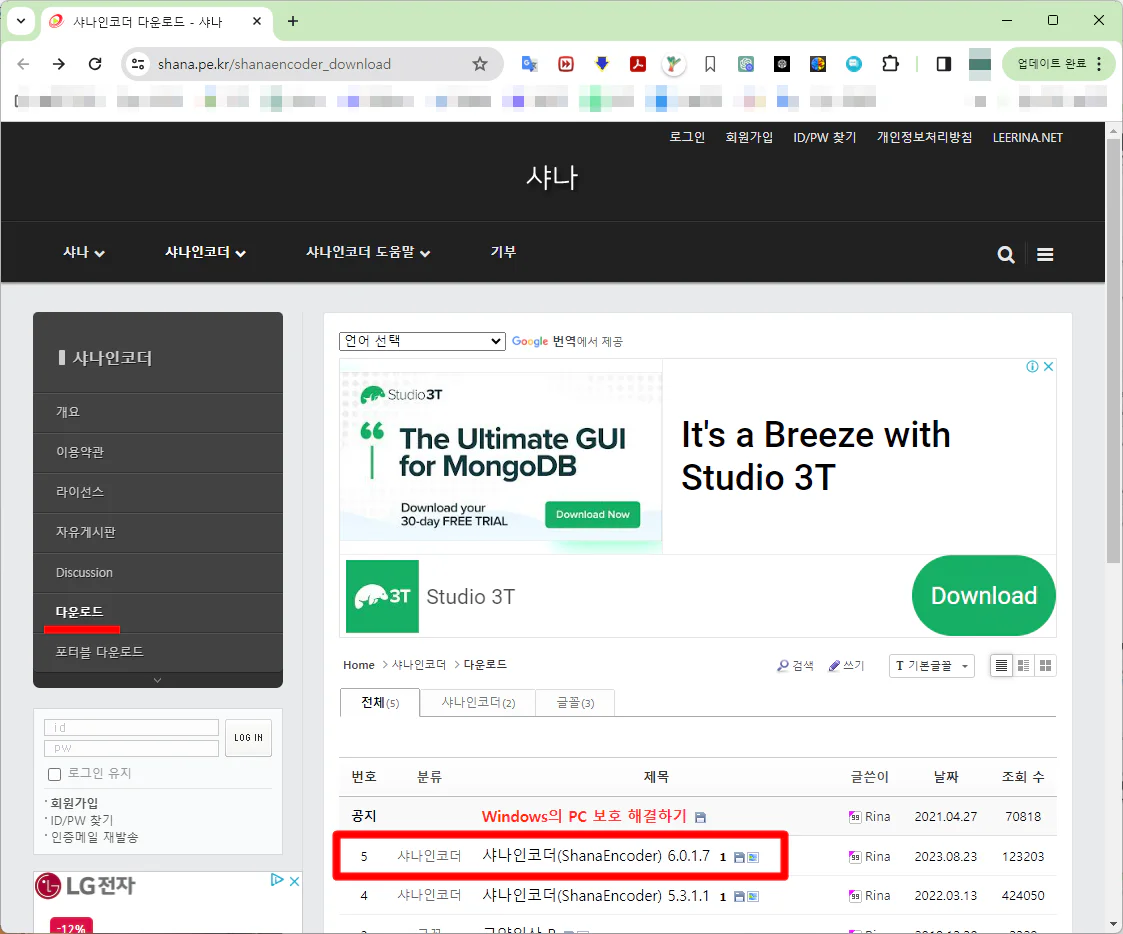Open the tab search chevron in title bar
The image size is (1123, 934).
click(x=21, y=21)
